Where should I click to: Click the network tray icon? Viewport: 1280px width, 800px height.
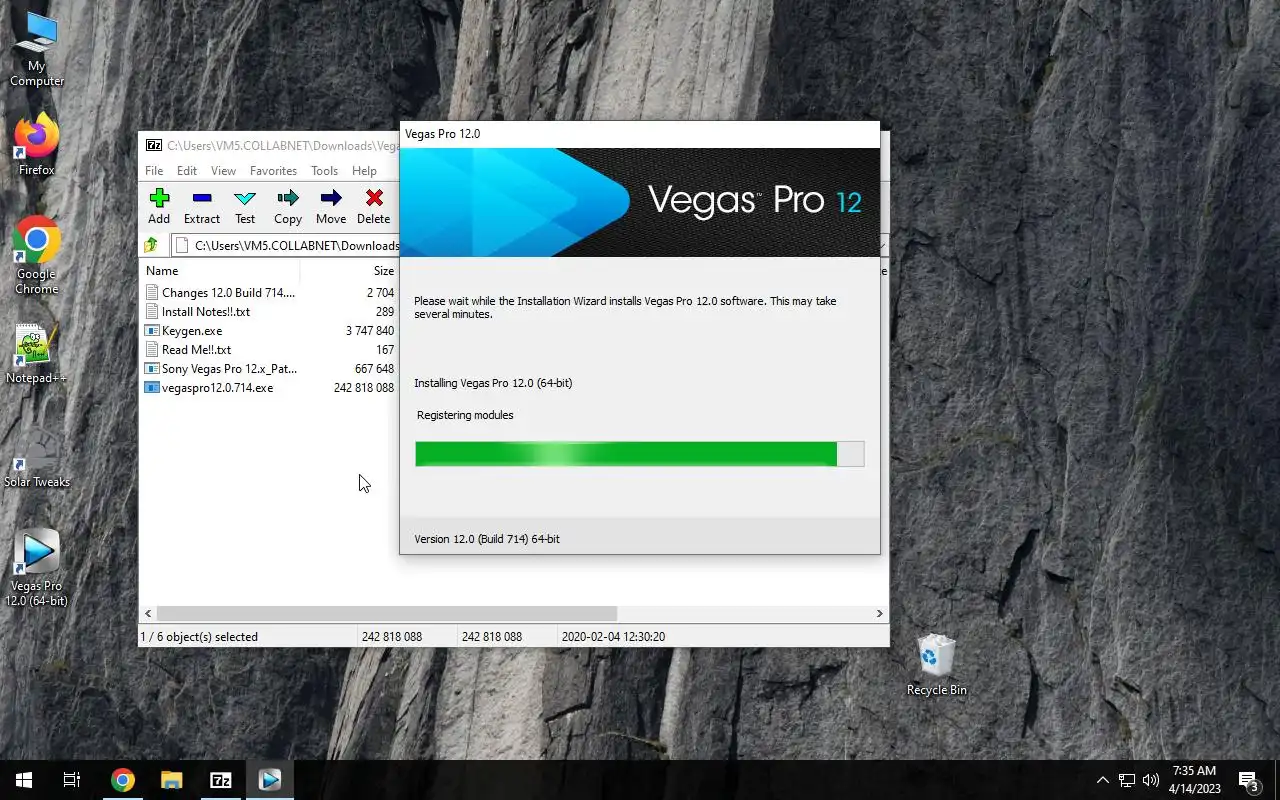click(1127, 780)
